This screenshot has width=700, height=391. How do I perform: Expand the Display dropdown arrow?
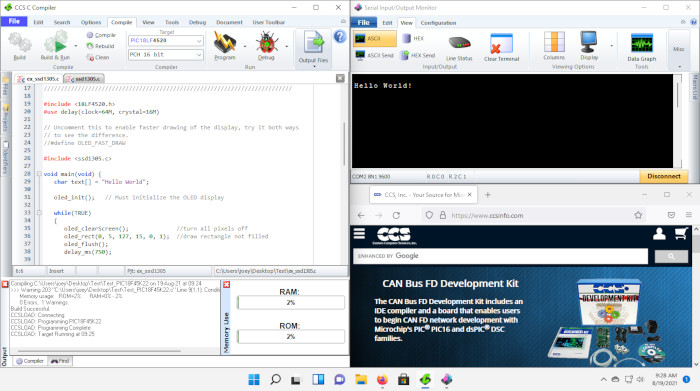(x=612, y=46)
